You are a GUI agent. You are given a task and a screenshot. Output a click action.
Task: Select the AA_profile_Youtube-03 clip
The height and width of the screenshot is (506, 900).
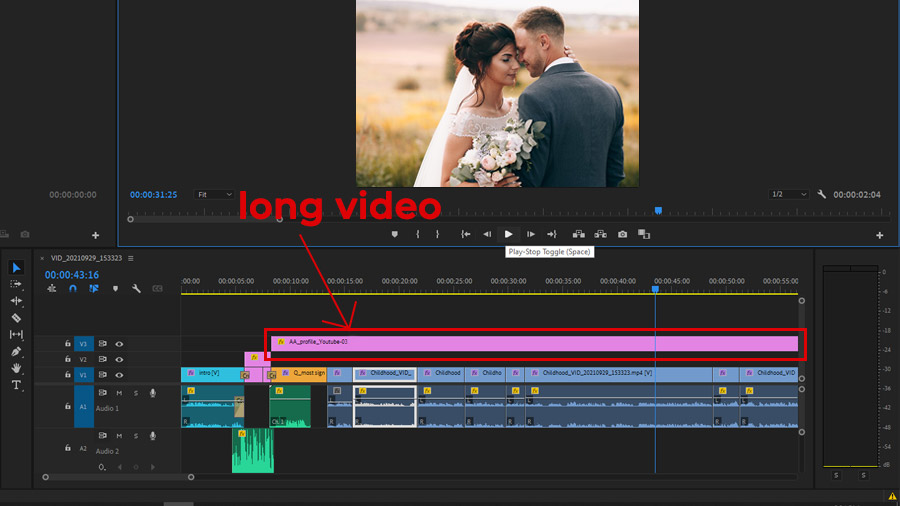tap(534, 344)
